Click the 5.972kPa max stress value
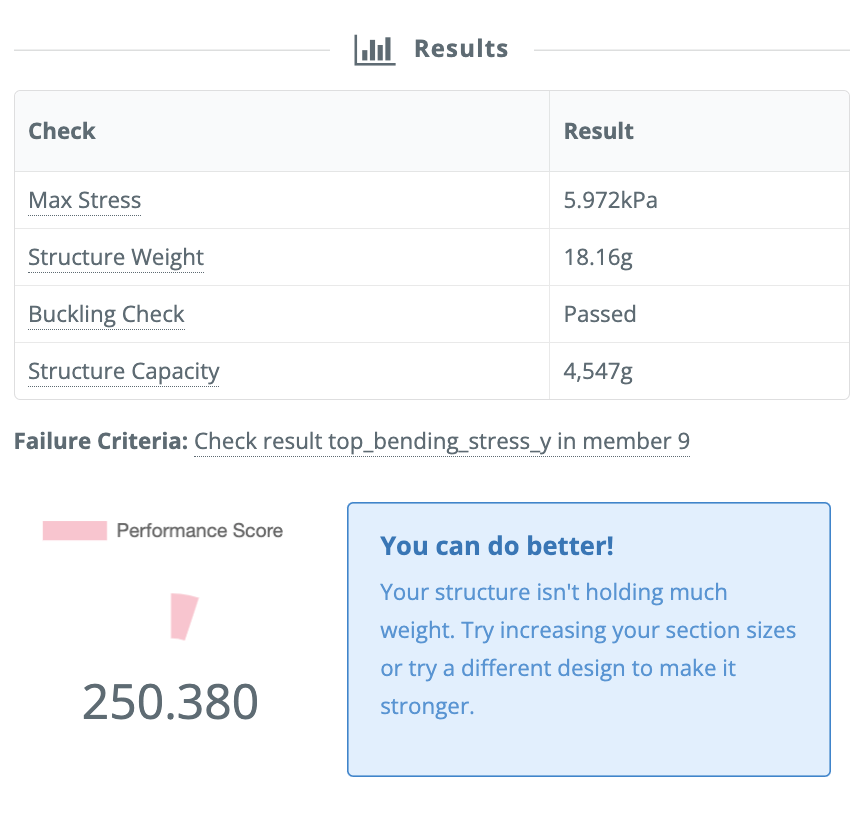This screenshot has height=818, width=866. click(x=610, y=201)
